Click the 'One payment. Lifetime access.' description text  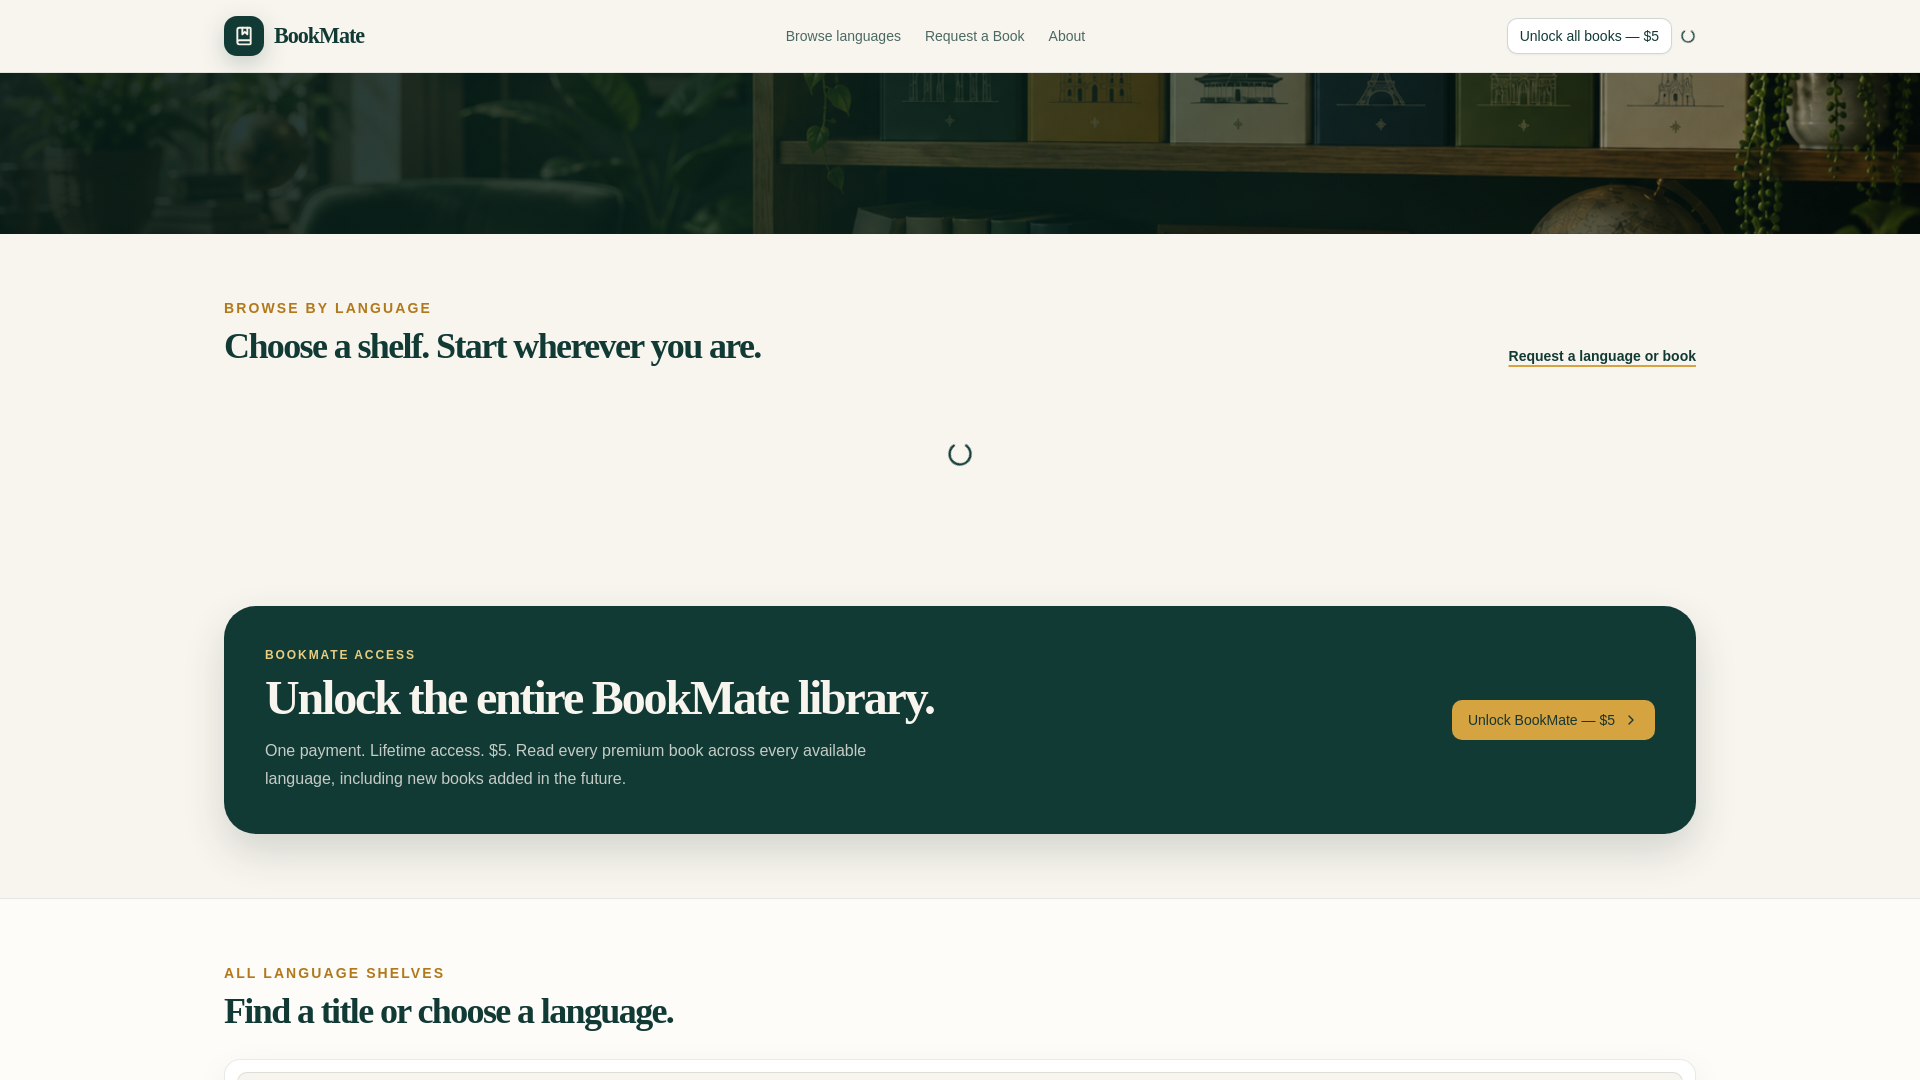coord(566,765)
